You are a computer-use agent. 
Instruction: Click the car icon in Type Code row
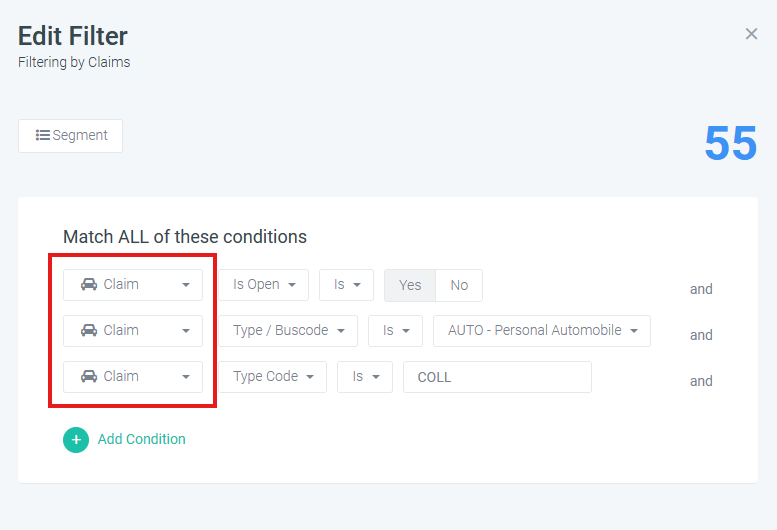[x=89, y=376]
